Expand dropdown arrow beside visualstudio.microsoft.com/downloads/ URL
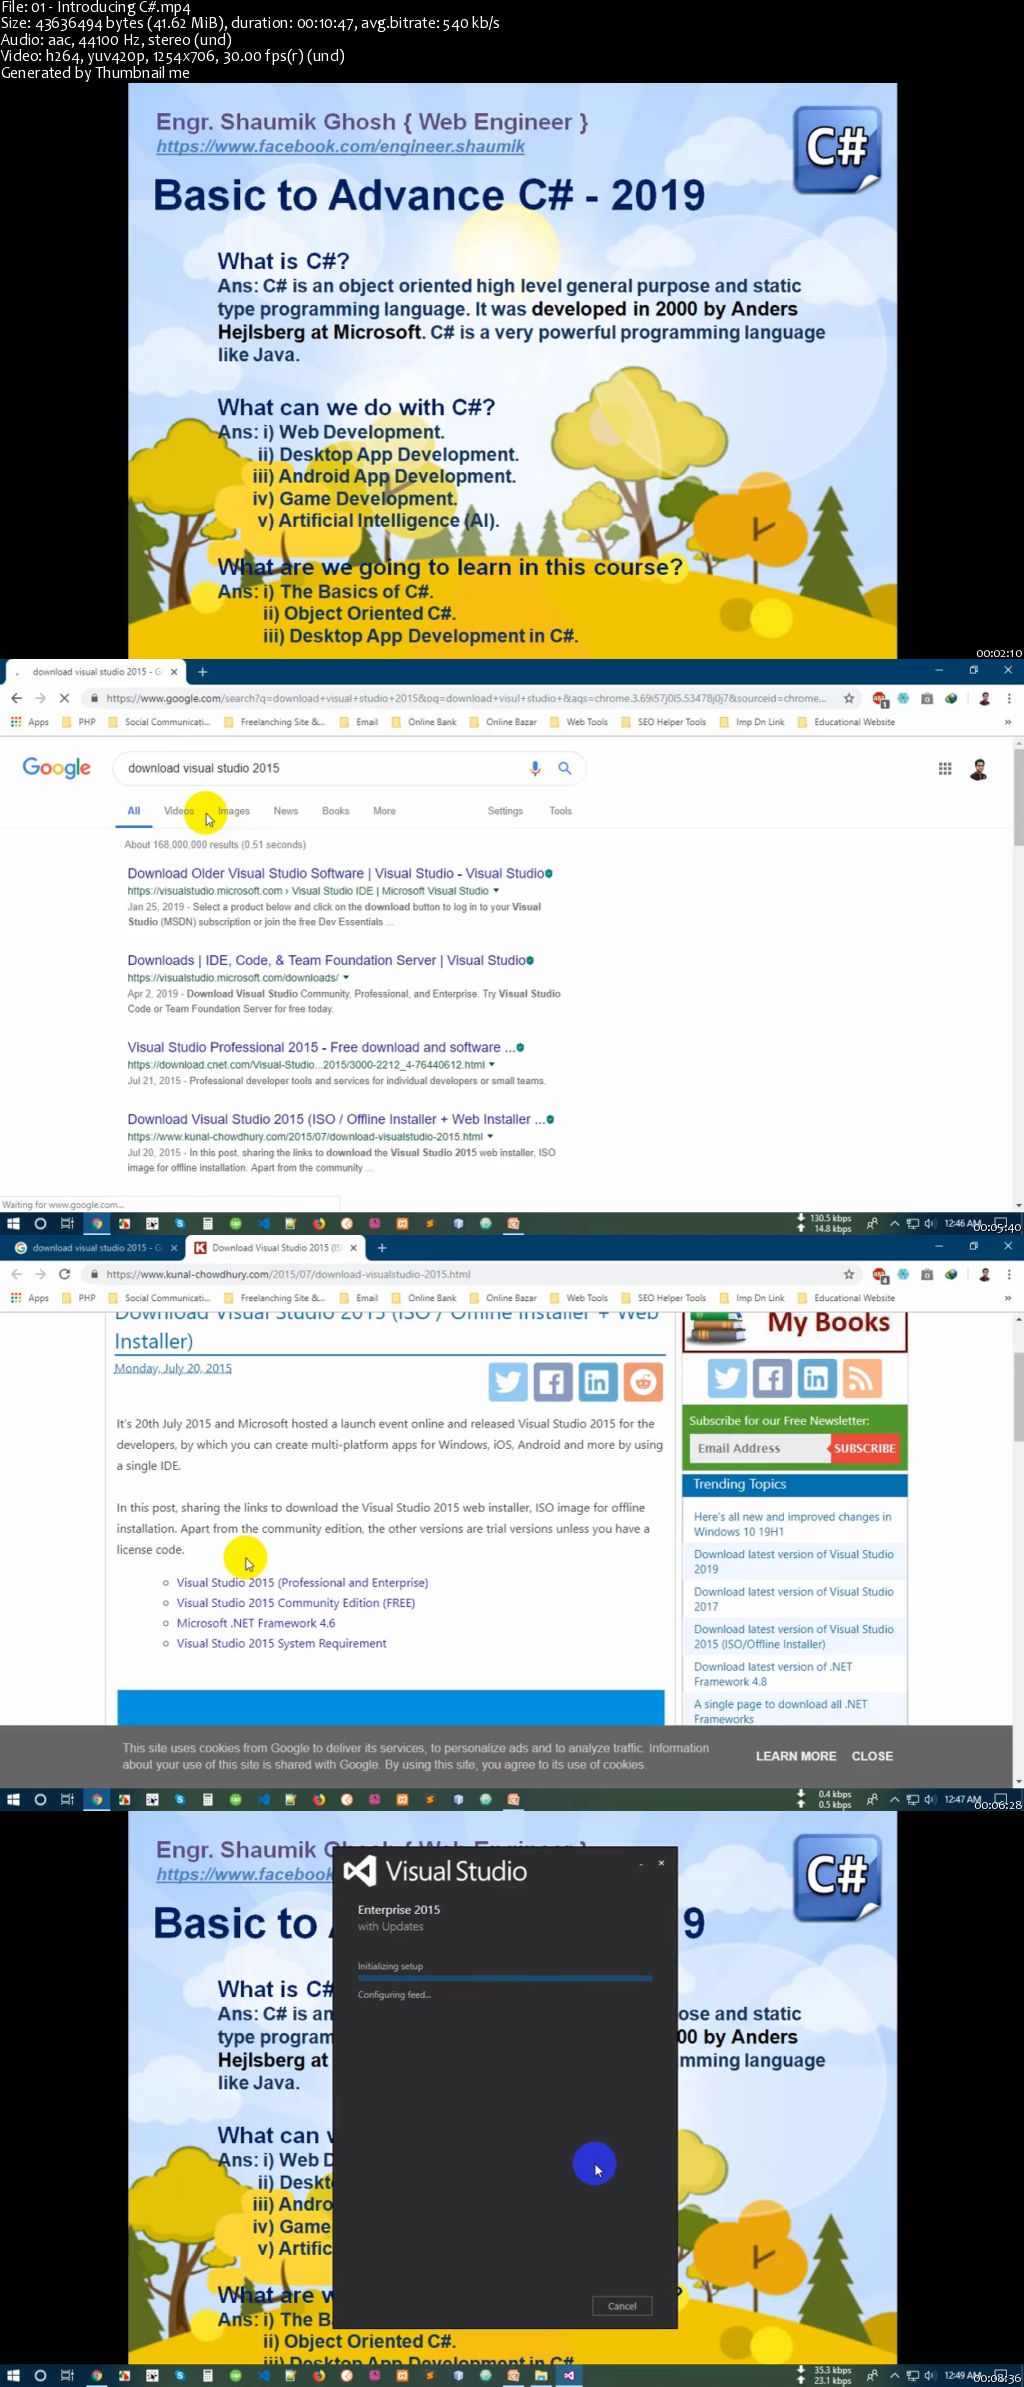Screen dimensions: 1024x2387 point(346,977)
